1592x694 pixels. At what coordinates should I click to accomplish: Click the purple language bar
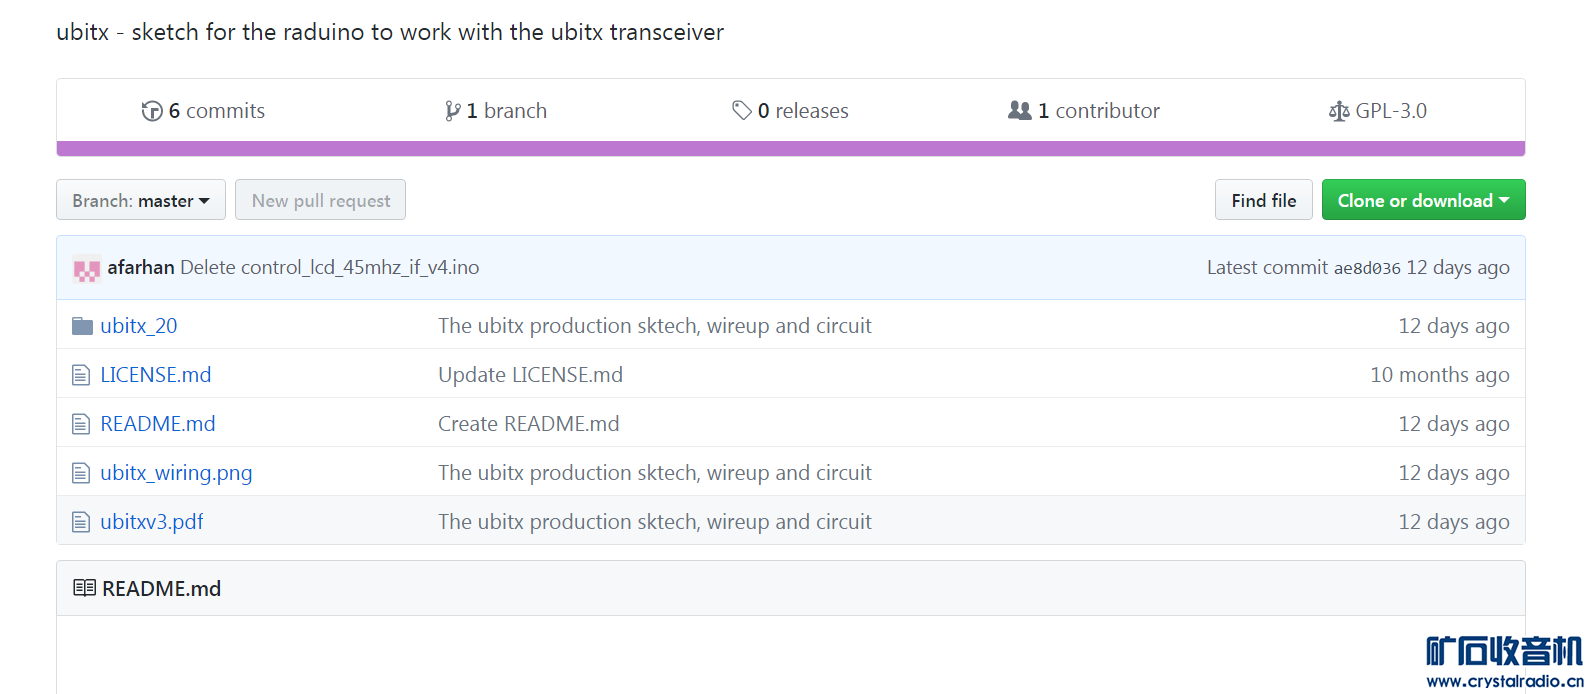point(790,149)
